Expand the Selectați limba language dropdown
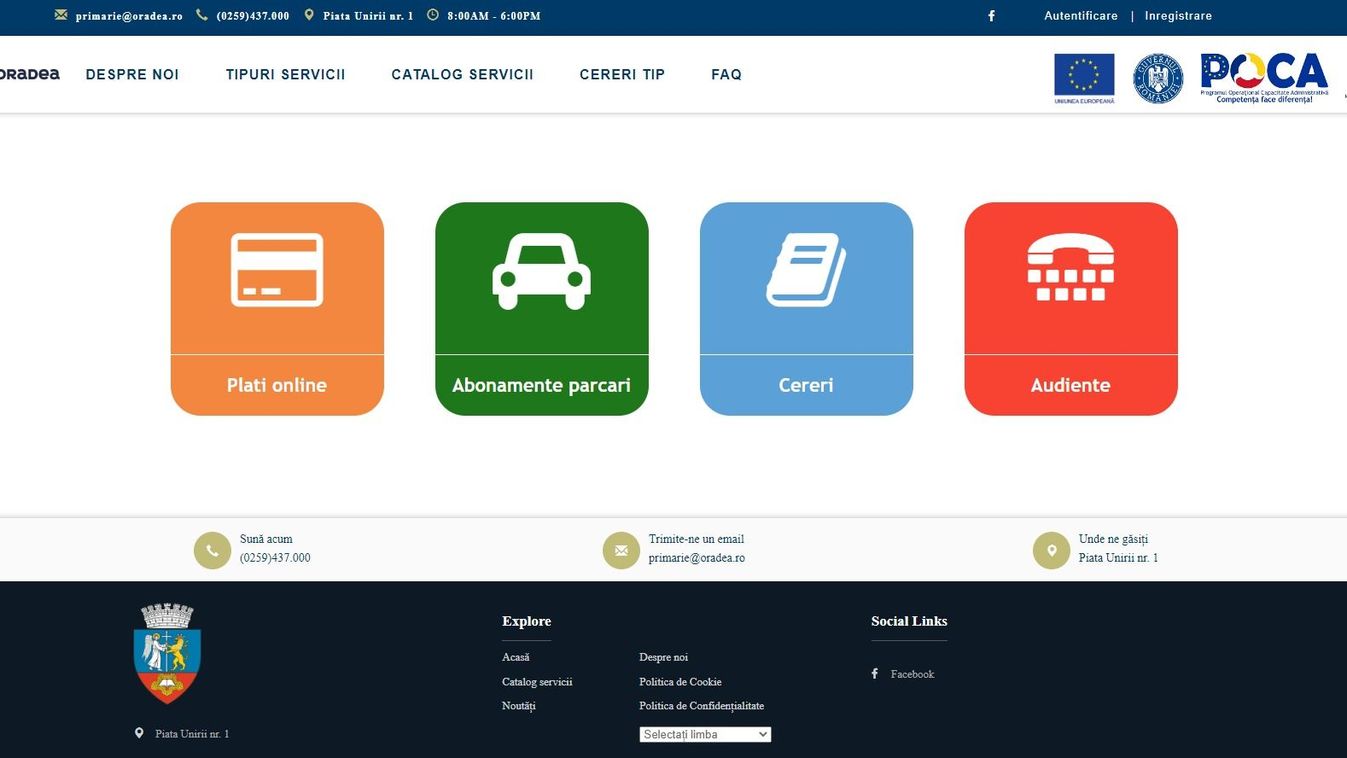This screenshot has width=1347, height=758. click(x=705, y=734)
